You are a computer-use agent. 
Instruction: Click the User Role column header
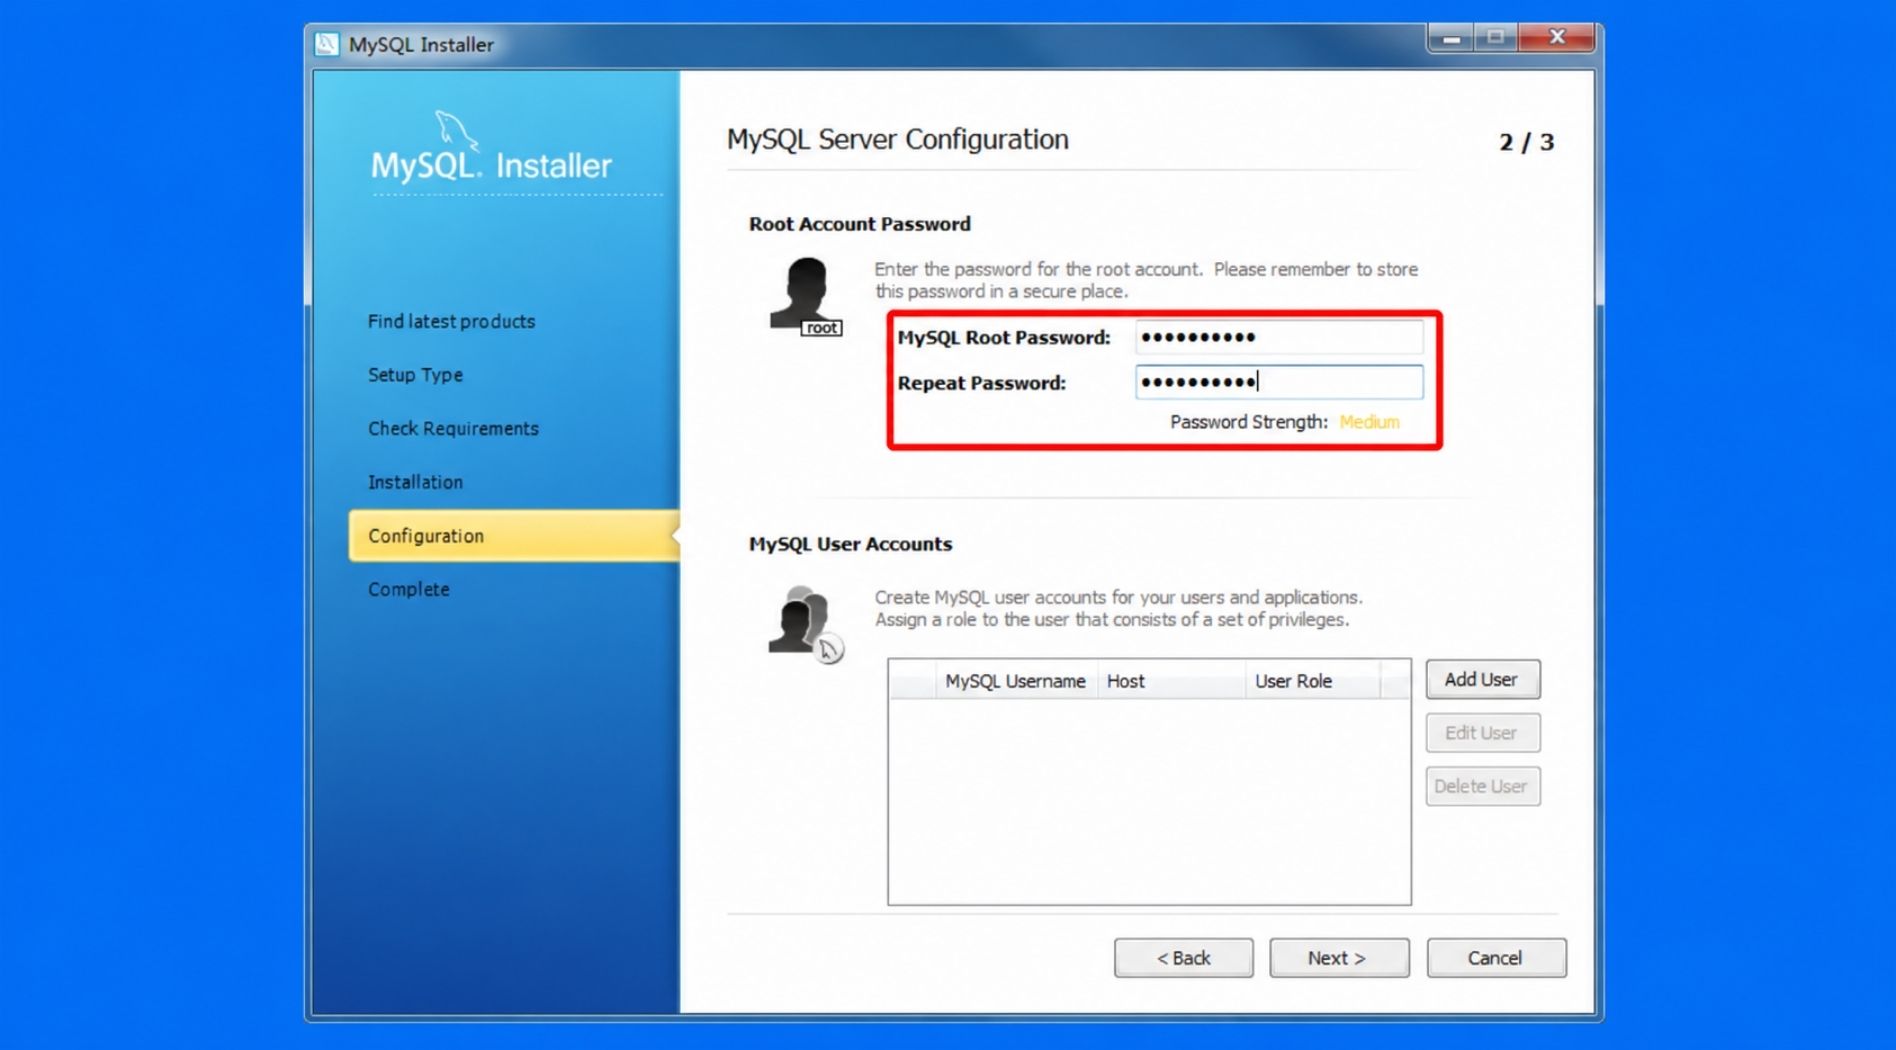[1313, 681]
